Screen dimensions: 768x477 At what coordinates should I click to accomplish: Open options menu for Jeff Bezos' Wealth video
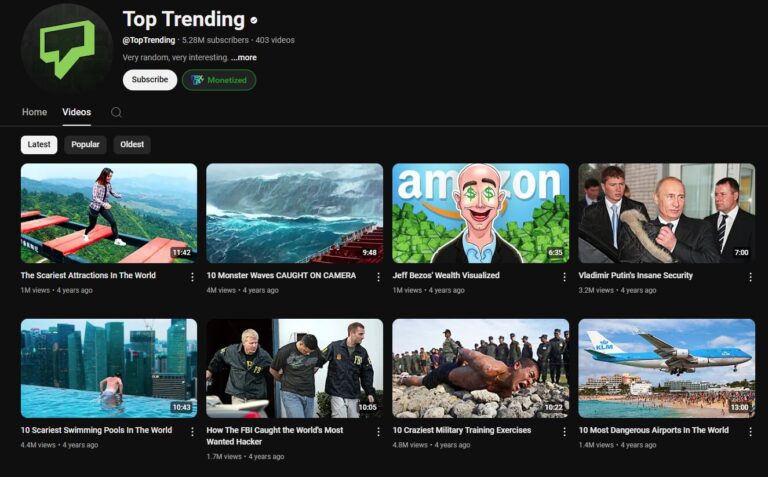(564, 277)
